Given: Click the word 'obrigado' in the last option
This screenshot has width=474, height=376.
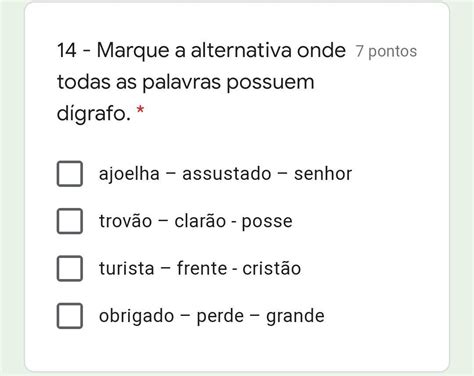Looking at the screenshot, I should click(136, 316).
